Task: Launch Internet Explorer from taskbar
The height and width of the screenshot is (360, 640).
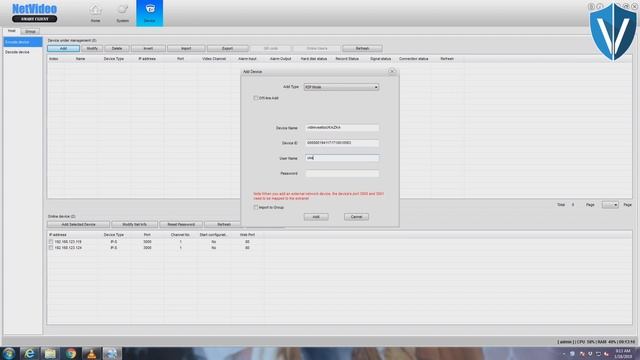Action: click(x=30, y=353)
